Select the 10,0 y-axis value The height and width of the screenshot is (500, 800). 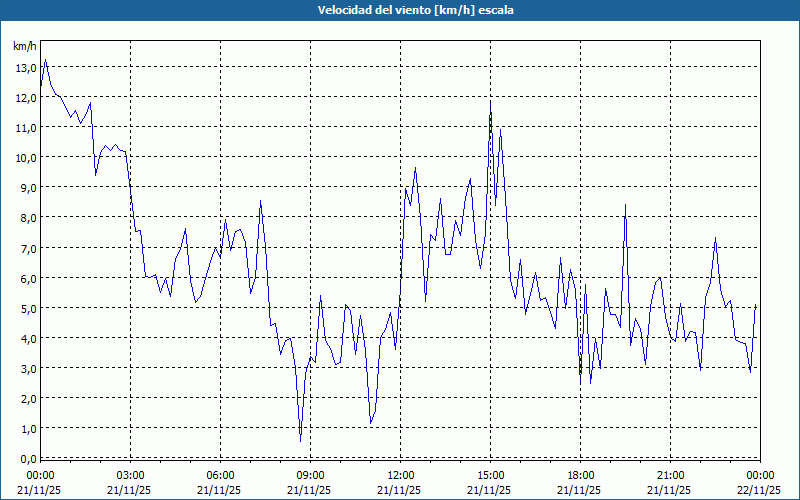pyautogui.click(x=25, y=157)
